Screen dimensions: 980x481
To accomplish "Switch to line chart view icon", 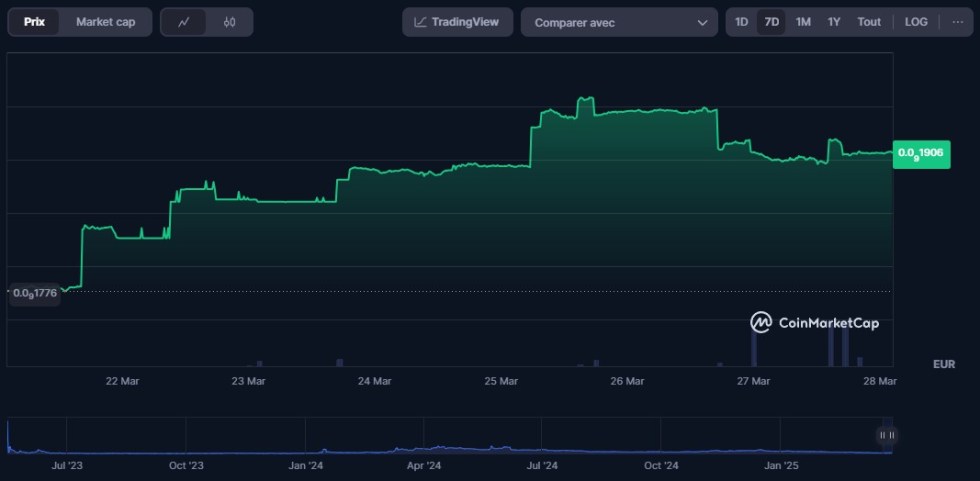I will (184, 22).
